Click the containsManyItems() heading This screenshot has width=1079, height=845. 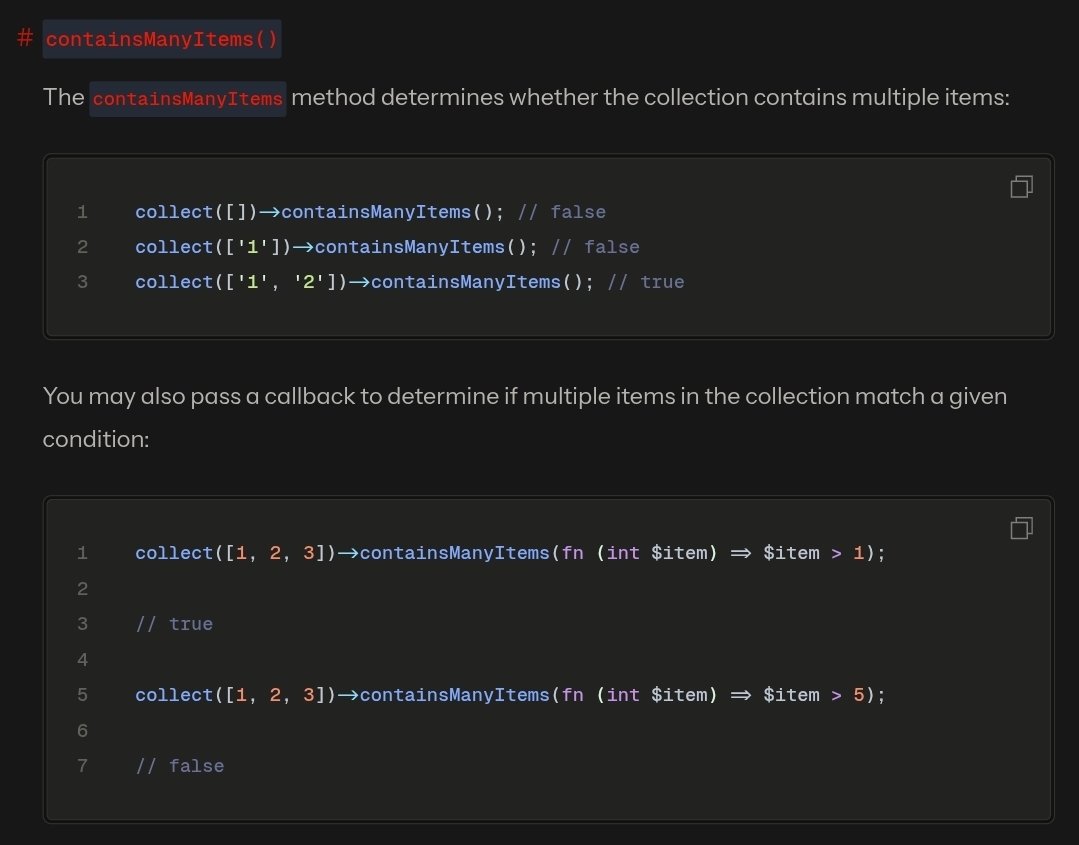coord(162,39)
